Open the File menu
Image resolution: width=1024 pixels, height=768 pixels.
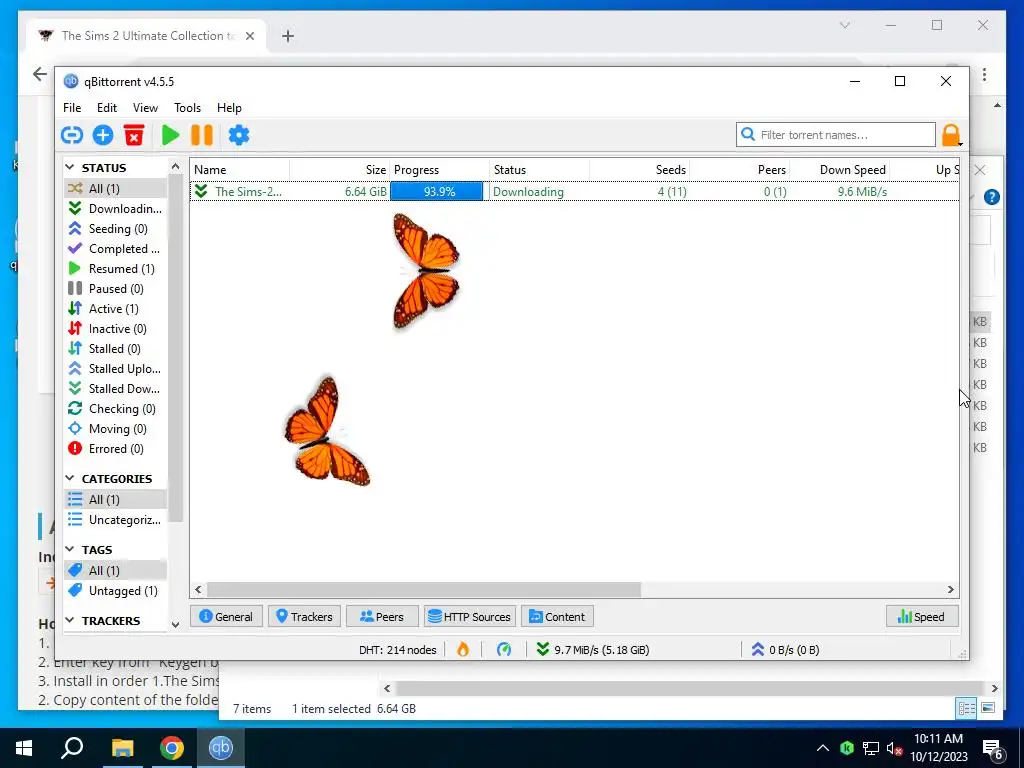coord(72,108)
